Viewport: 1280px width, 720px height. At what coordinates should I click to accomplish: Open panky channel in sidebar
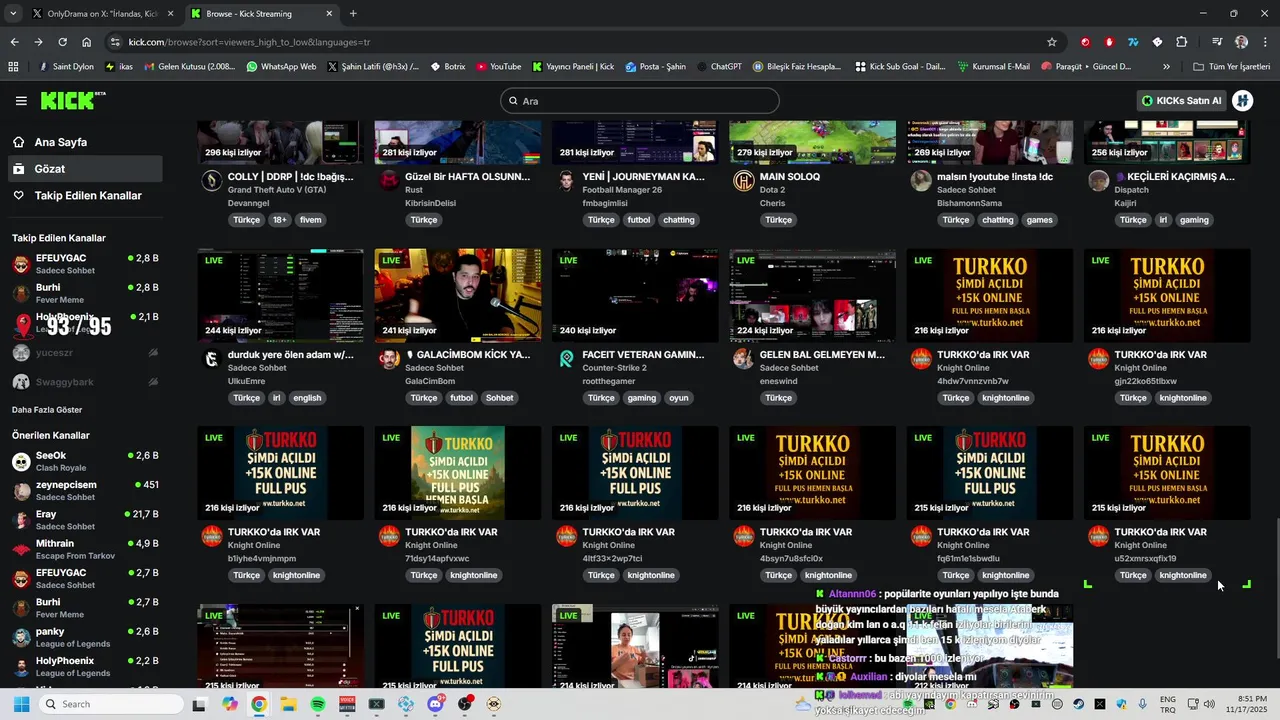(x=85, y=637)
